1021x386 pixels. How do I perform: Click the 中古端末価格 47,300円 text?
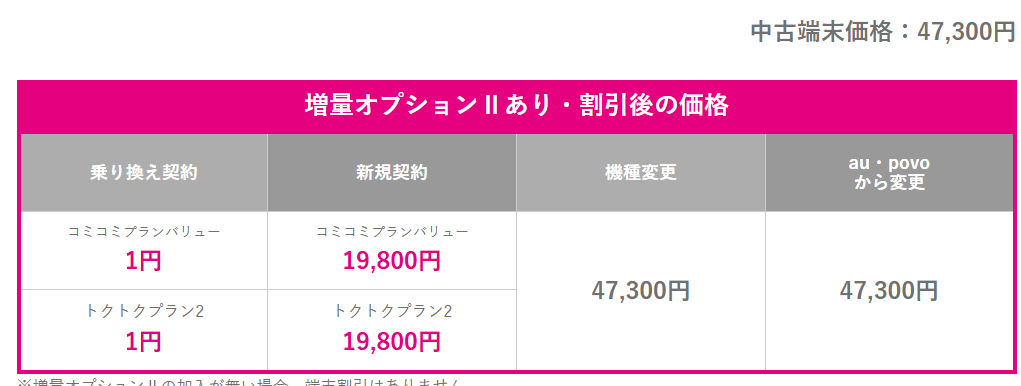(x=883, y=31)
